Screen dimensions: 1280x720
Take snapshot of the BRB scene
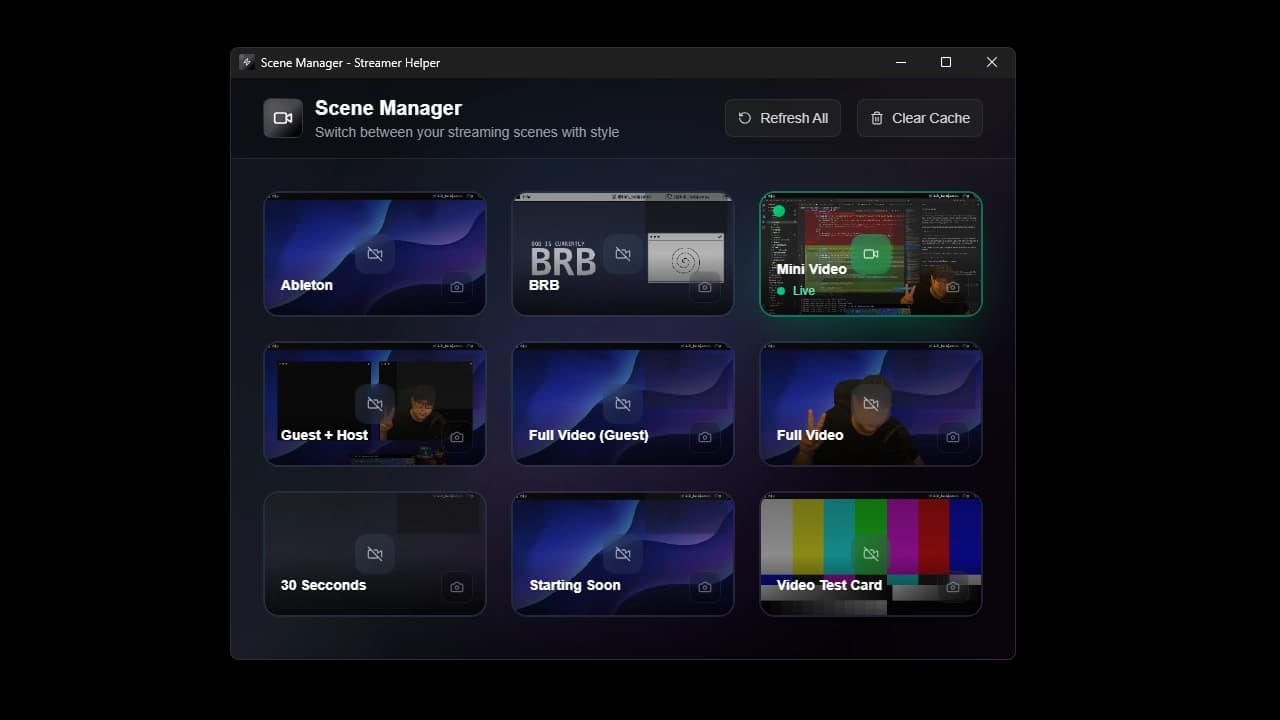705,287
